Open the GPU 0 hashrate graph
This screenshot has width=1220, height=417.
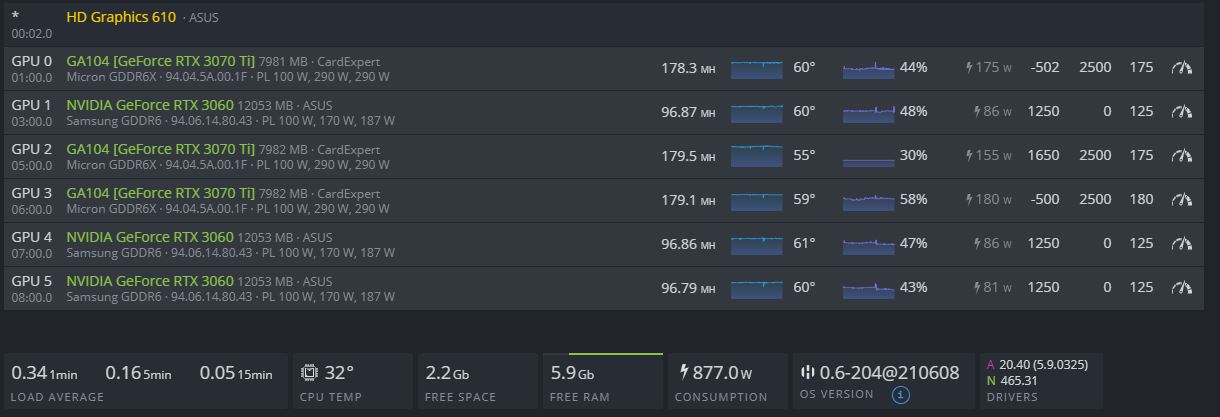tap(757, 69)
